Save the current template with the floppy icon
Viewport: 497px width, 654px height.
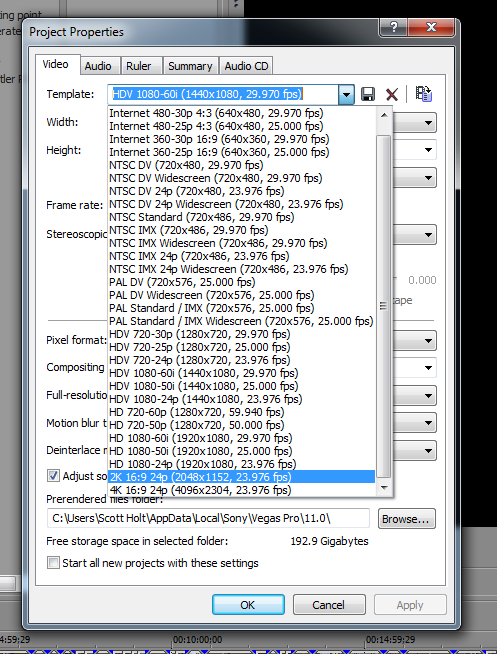tap(367, 94)
